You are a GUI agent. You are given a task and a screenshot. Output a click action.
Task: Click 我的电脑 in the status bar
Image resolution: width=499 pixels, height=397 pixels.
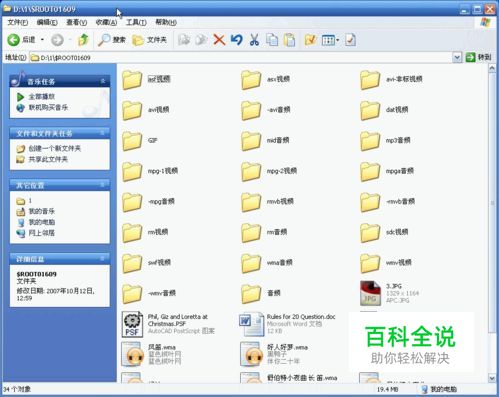[x=439, y=389]
